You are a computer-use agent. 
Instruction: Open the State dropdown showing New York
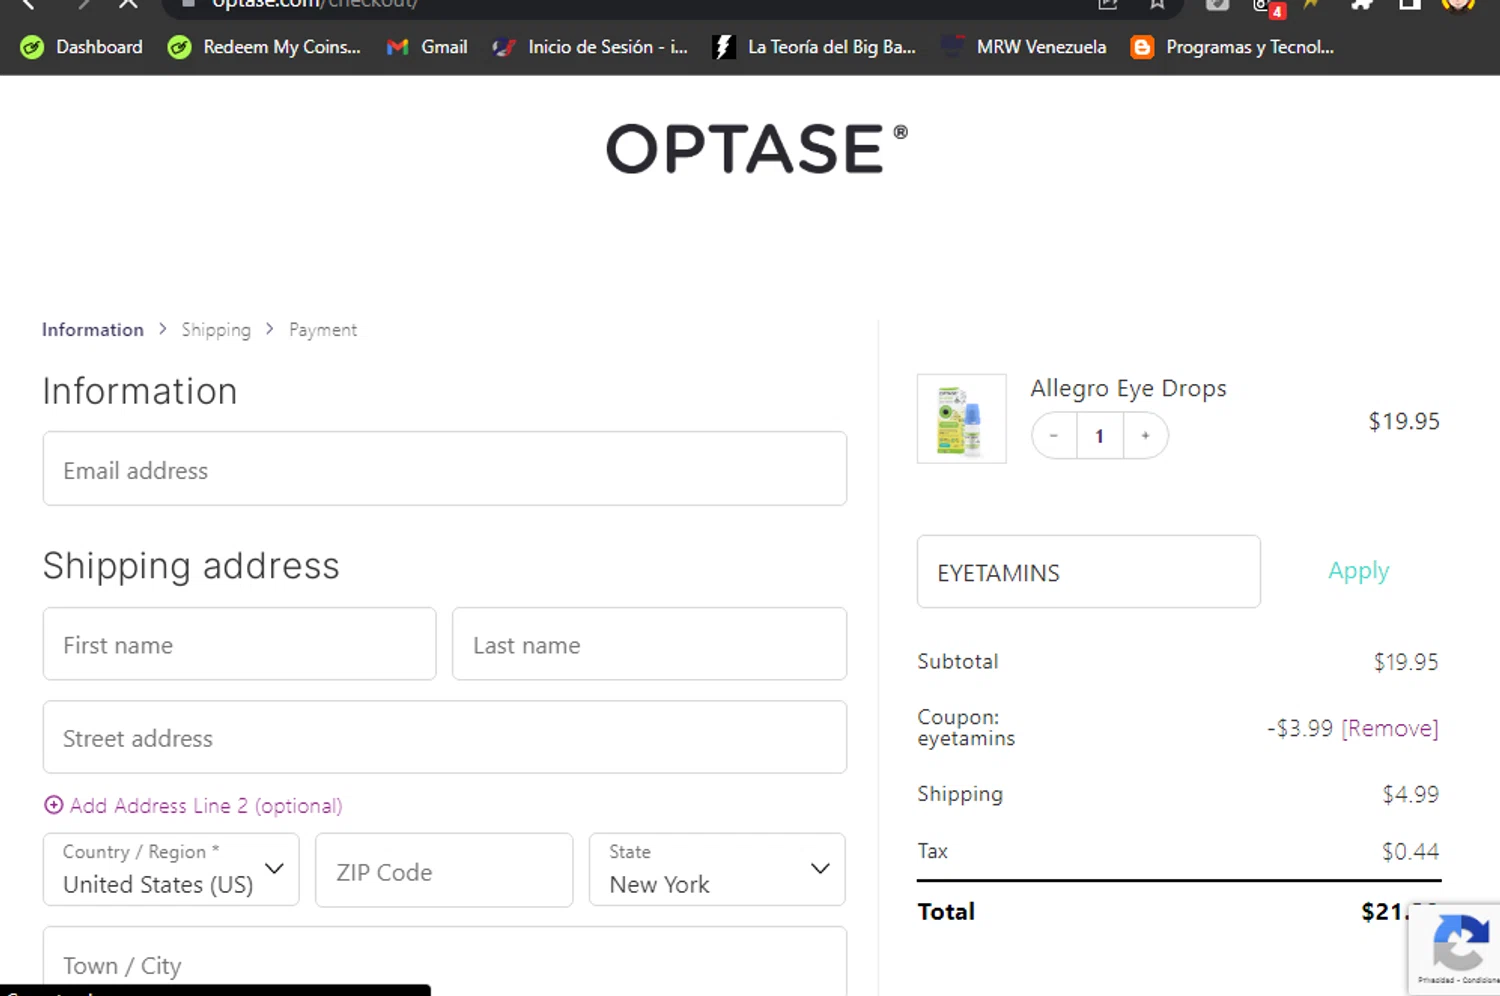(717, 870)
